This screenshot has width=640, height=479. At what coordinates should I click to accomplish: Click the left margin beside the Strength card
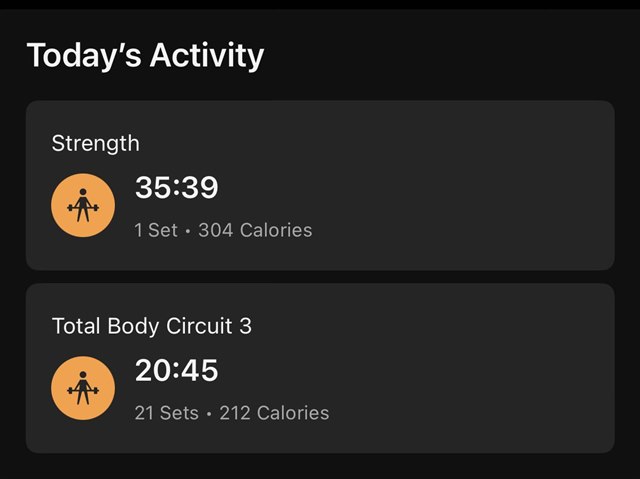[12, 185]
